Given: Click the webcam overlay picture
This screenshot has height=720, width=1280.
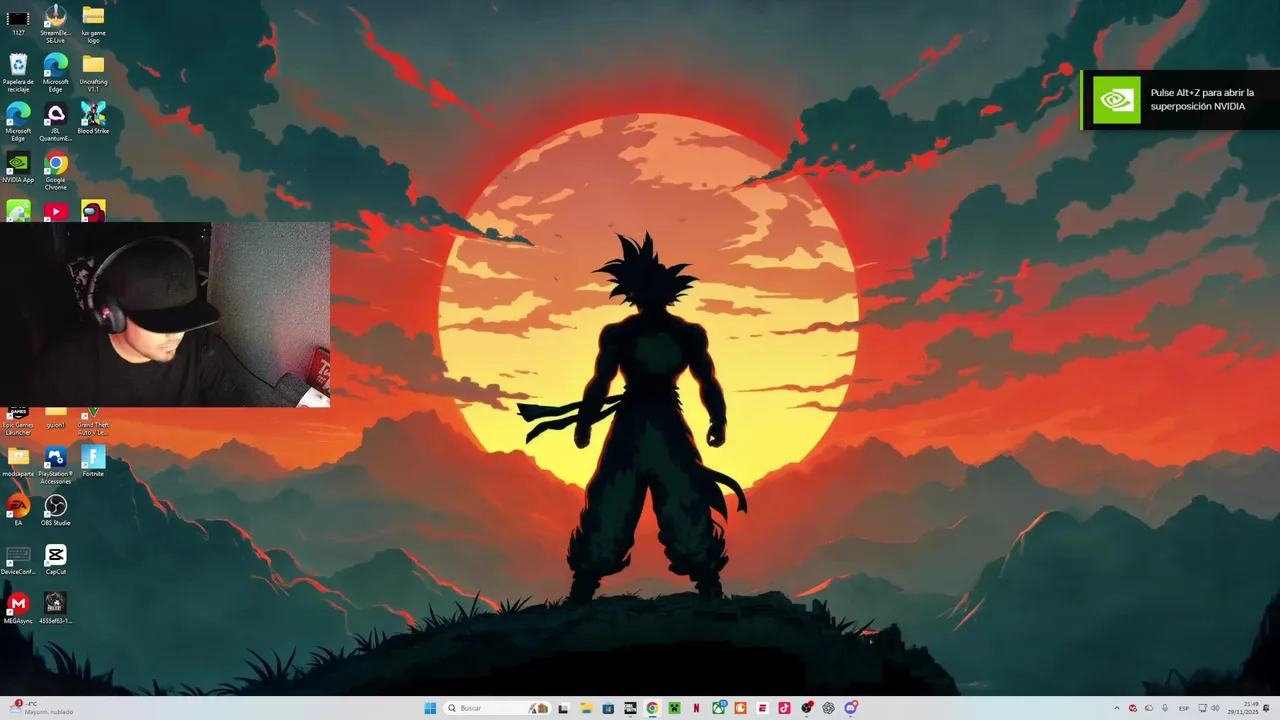Looking at the screenshot, I should (x=165, y=314).
